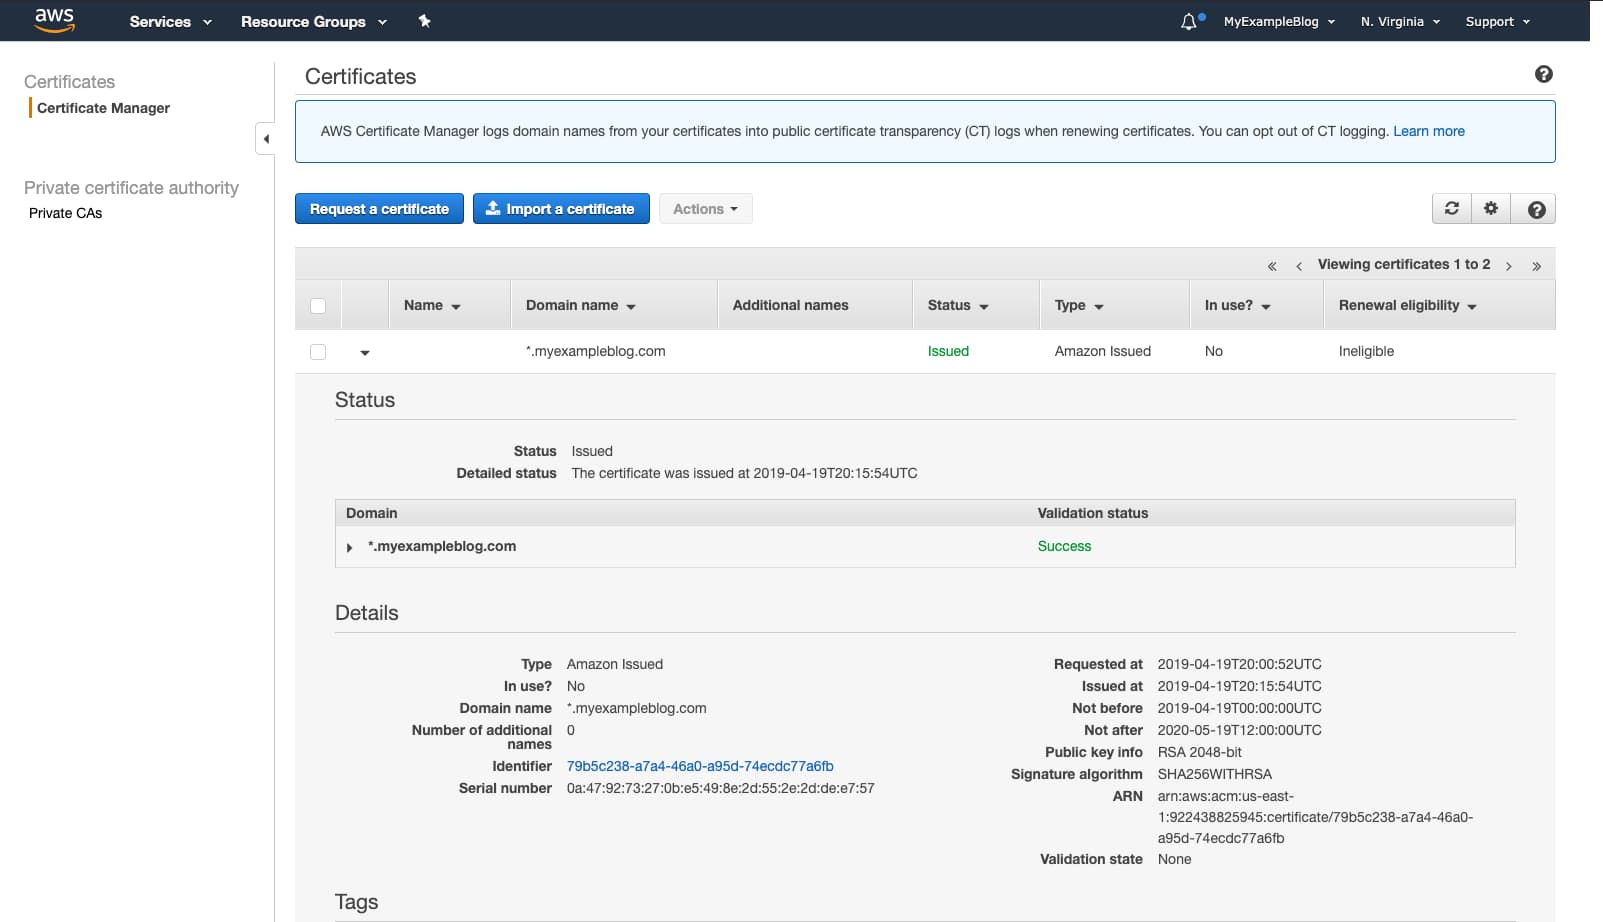Screen dimensions: 1603x922
Task: Open the Resource Groups menu
Action: 314,21
